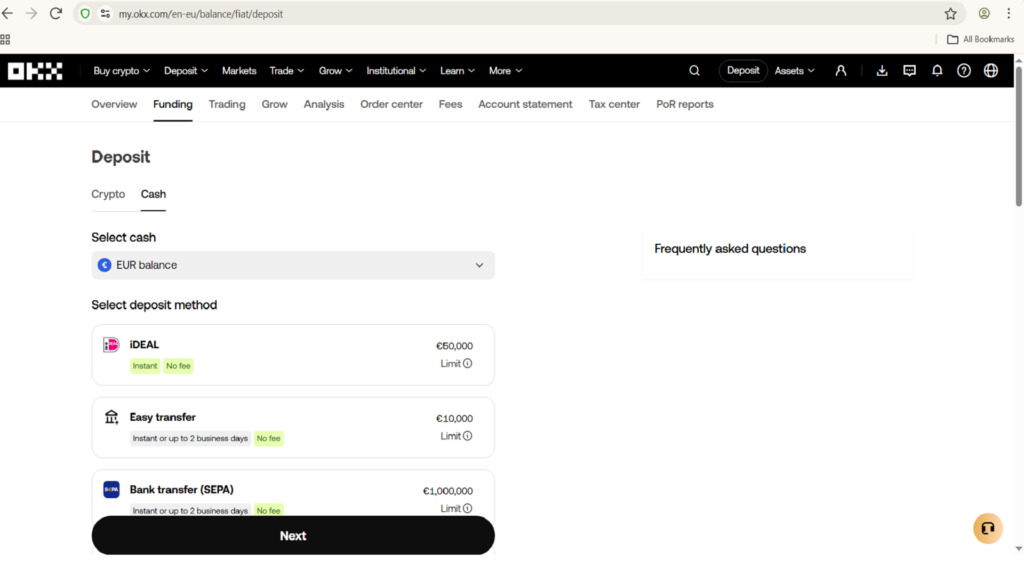Open the chat messages icon
The height and width of the screenshot is (576, 1024).
tap(909, 71)
